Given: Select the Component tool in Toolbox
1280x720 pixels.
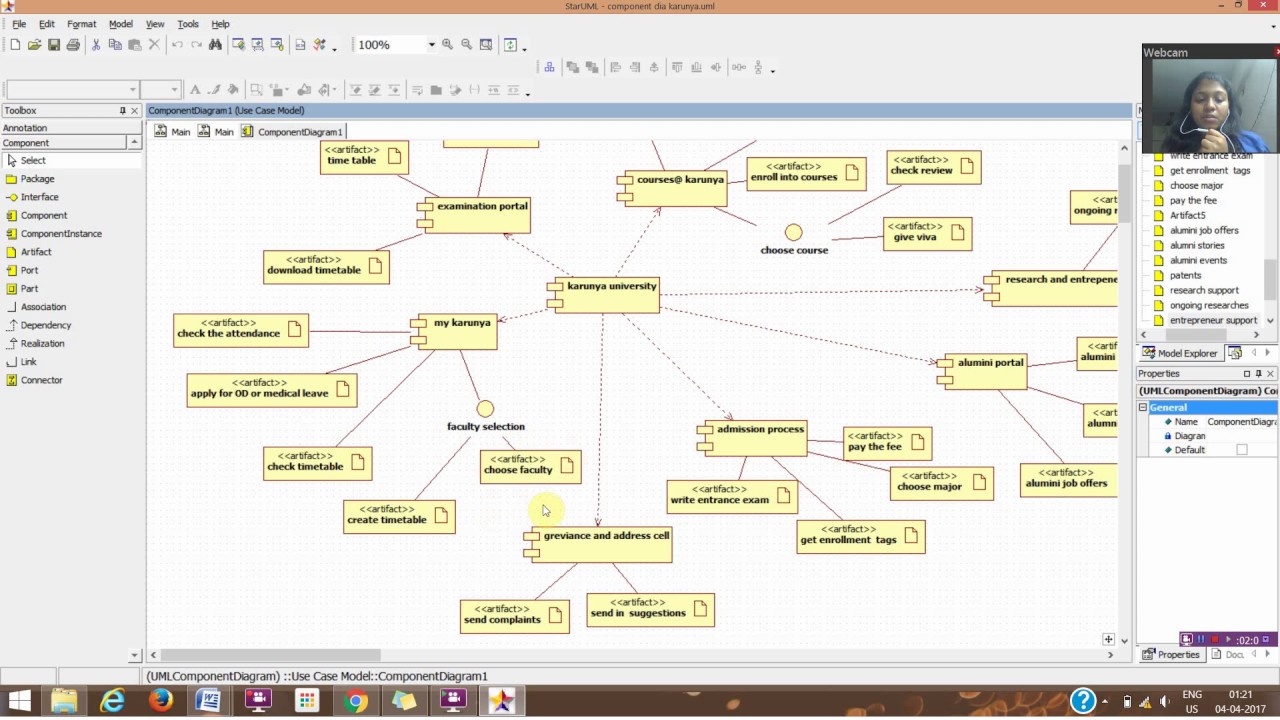Looking at the screenshot, I should point(44,215).
